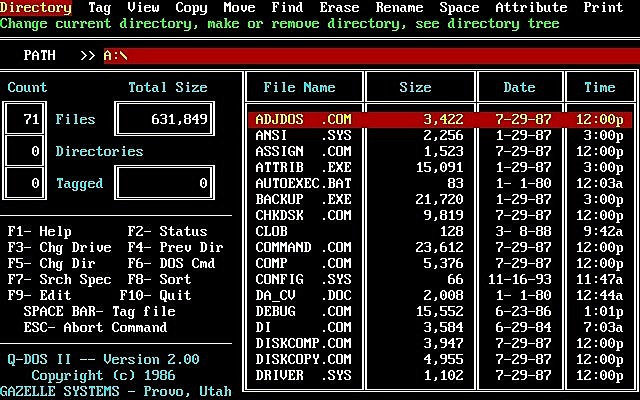Select the ADJDOS .COM file row
Screen dimensions: 640x400
pos(440,119)
